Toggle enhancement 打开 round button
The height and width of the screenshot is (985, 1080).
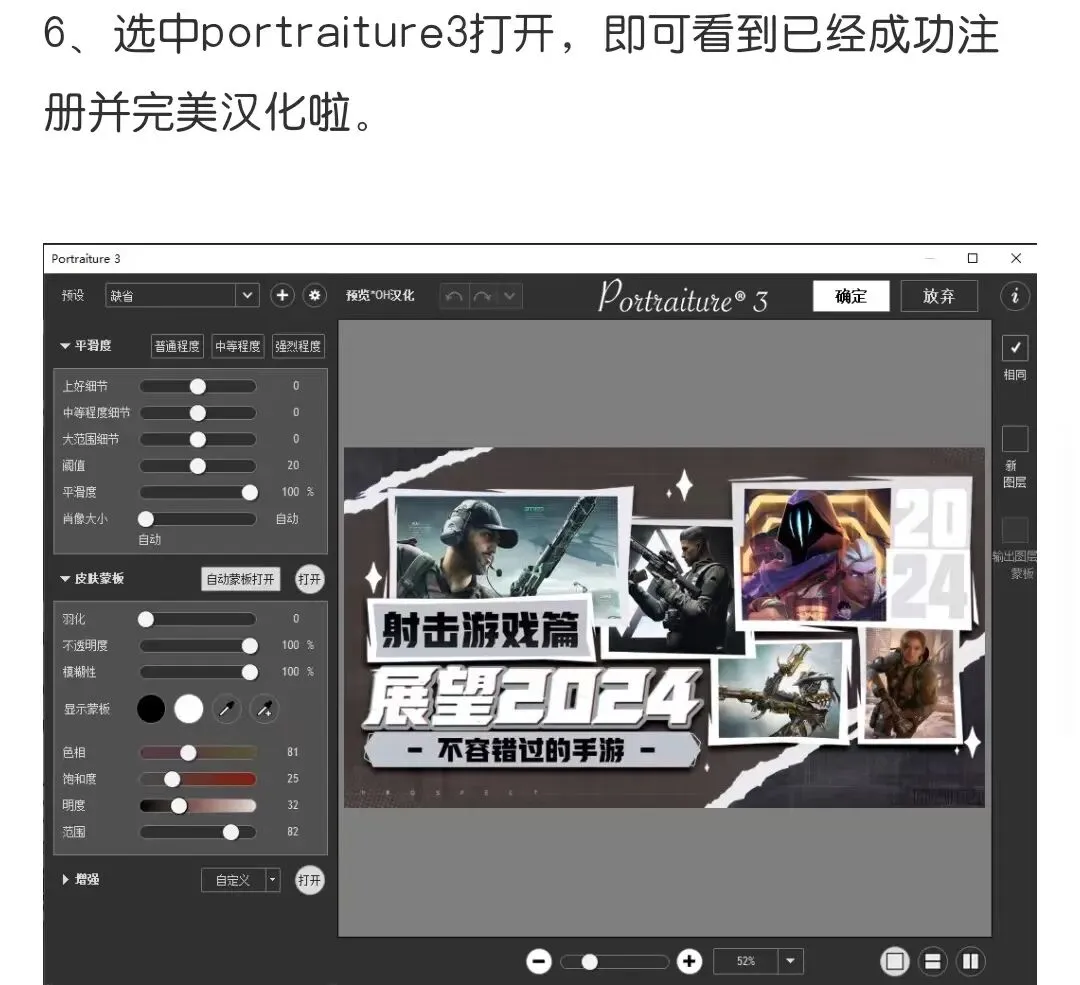pos(309,880)
